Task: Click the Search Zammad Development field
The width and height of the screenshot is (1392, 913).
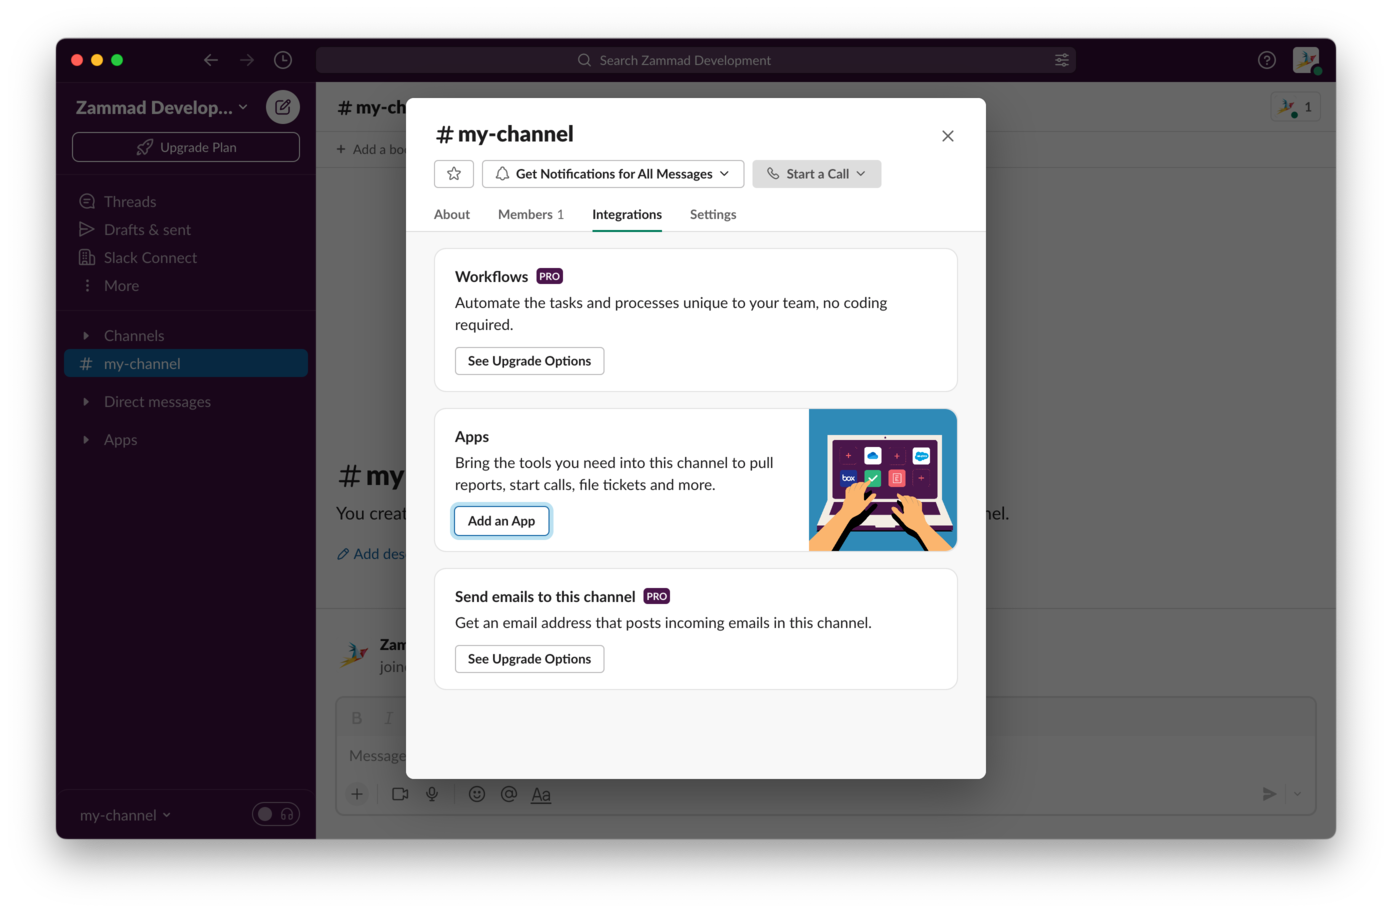Action: point(696,60)
